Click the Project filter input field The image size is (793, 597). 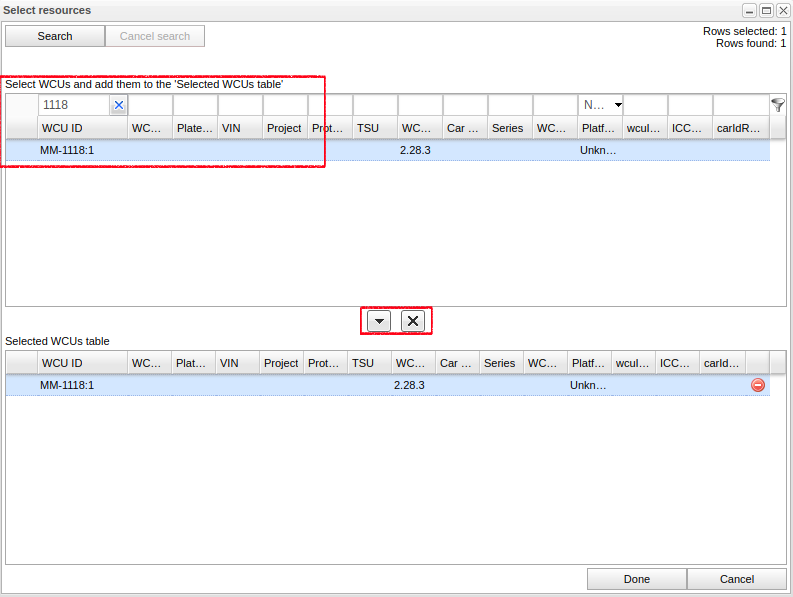(285, 105)
